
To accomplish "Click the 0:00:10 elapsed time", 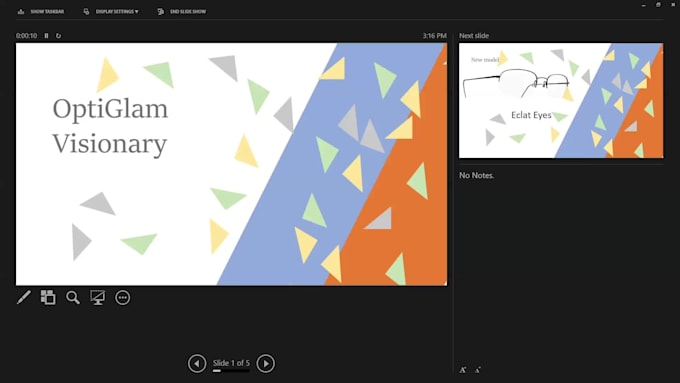I will tap(26, 36).
